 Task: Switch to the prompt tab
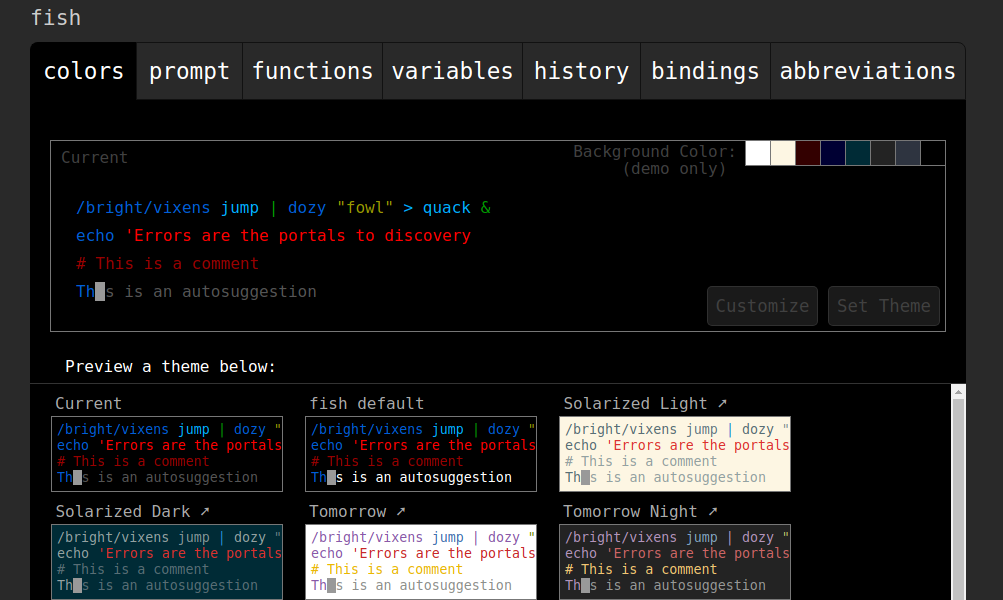(x=189, y=72)
